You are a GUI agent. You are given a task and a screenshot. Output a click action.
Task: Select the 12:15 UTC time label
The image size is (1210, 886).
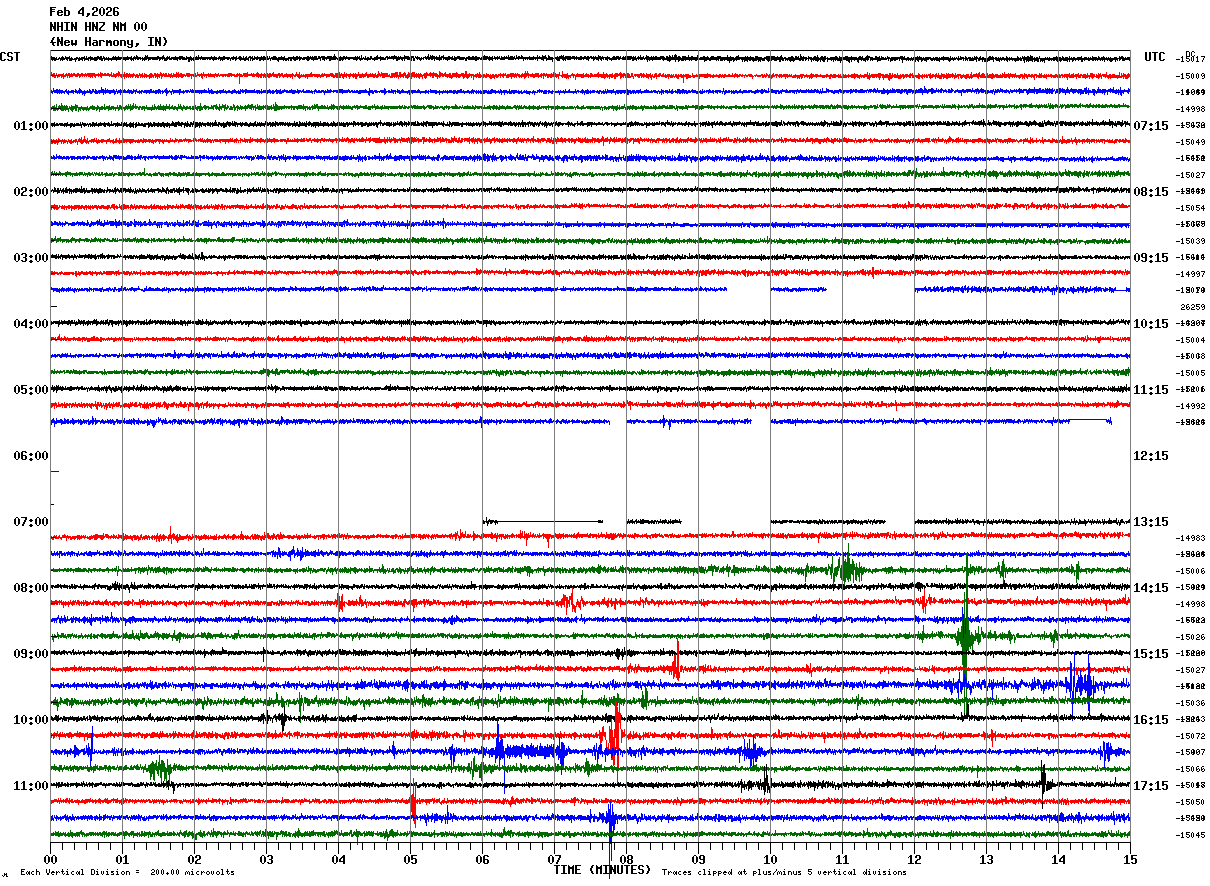(x=1151, y=456)
